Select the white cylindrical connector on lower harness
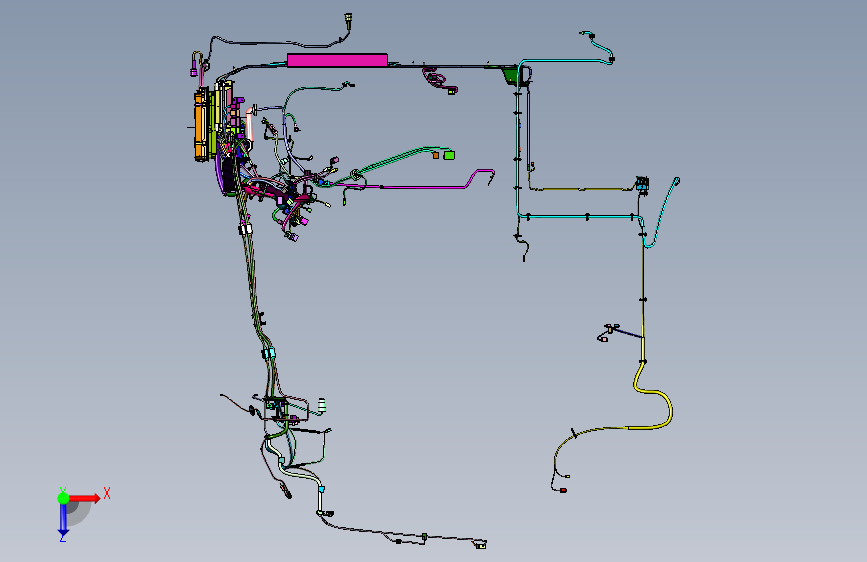 tap(321, 406)
